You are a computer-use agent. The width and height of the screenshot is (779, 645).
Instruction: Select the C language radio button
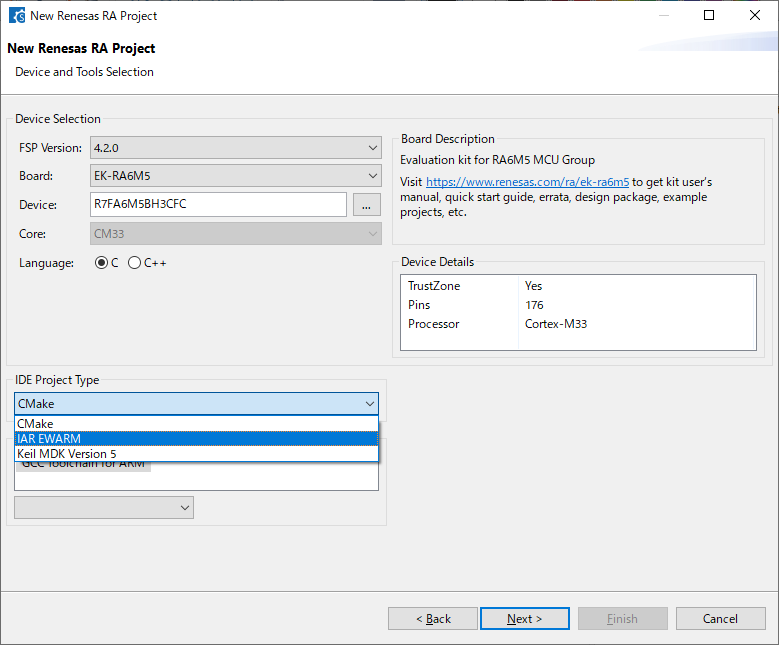click(101, 263)
